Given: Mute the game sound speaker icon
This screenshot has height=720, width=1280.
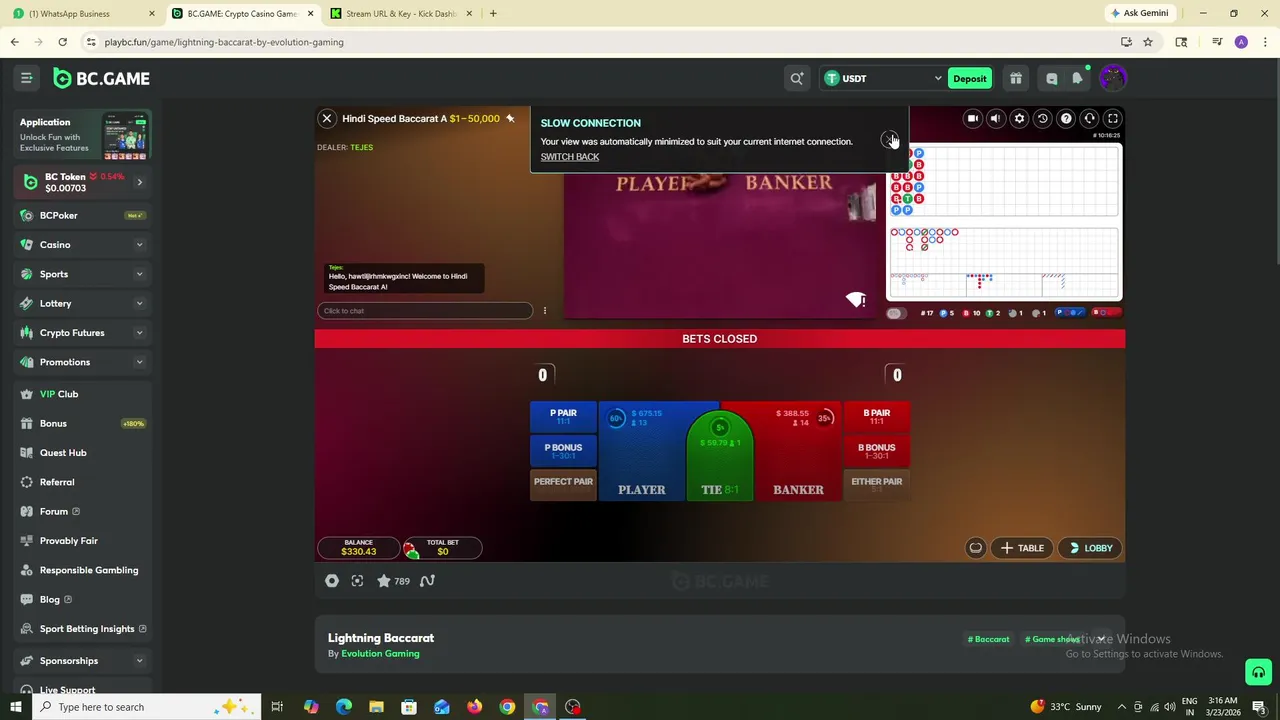Looking at the screenshot, I should [x=995, y=118].
